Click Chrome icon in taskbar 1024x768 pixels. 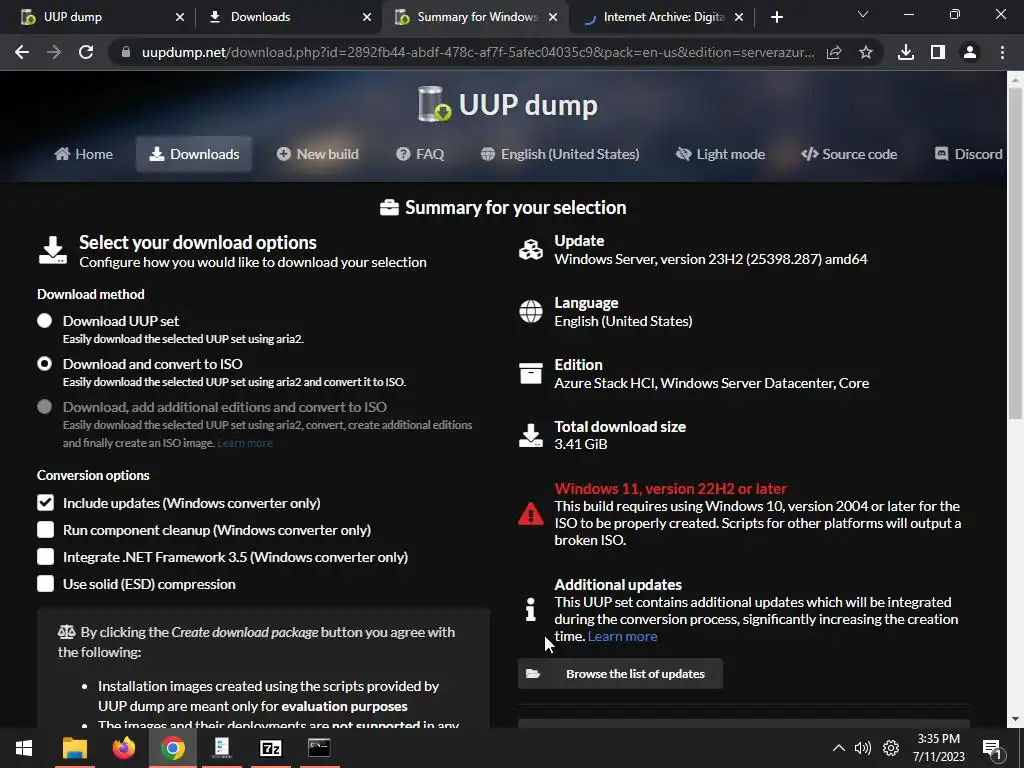point(172,748)
